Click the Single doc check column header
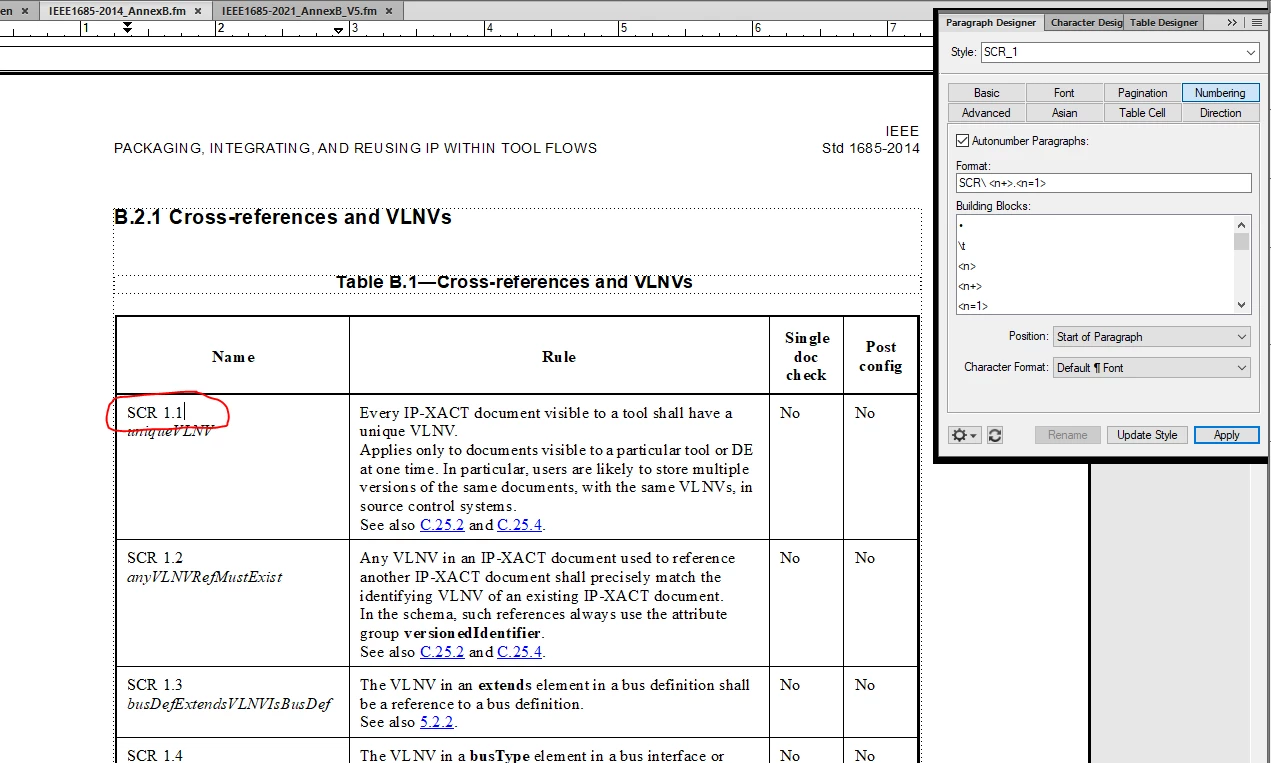 (x=806, y=356)
